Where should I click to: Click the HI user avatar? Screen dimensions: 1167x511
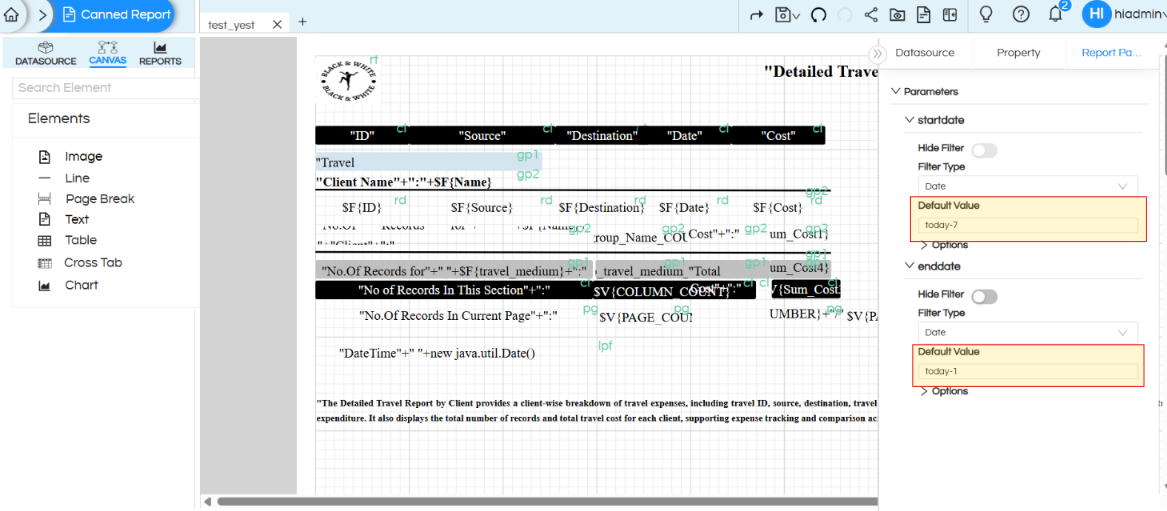(x=1096, y=13)
